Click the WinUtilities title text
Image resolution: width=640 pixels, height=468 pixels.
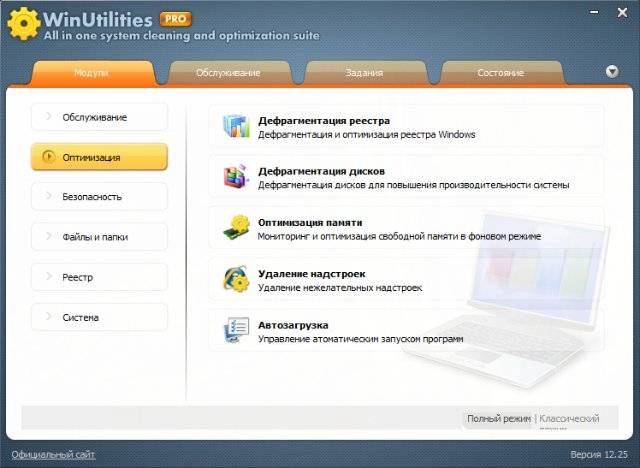point(98,19)
